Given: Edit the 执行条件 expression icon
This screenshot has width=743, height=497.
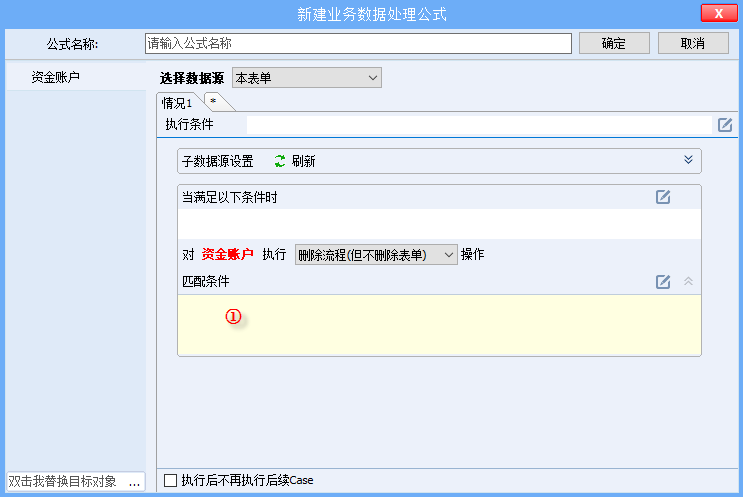Looking at the screenshot, I should (725, 125).
